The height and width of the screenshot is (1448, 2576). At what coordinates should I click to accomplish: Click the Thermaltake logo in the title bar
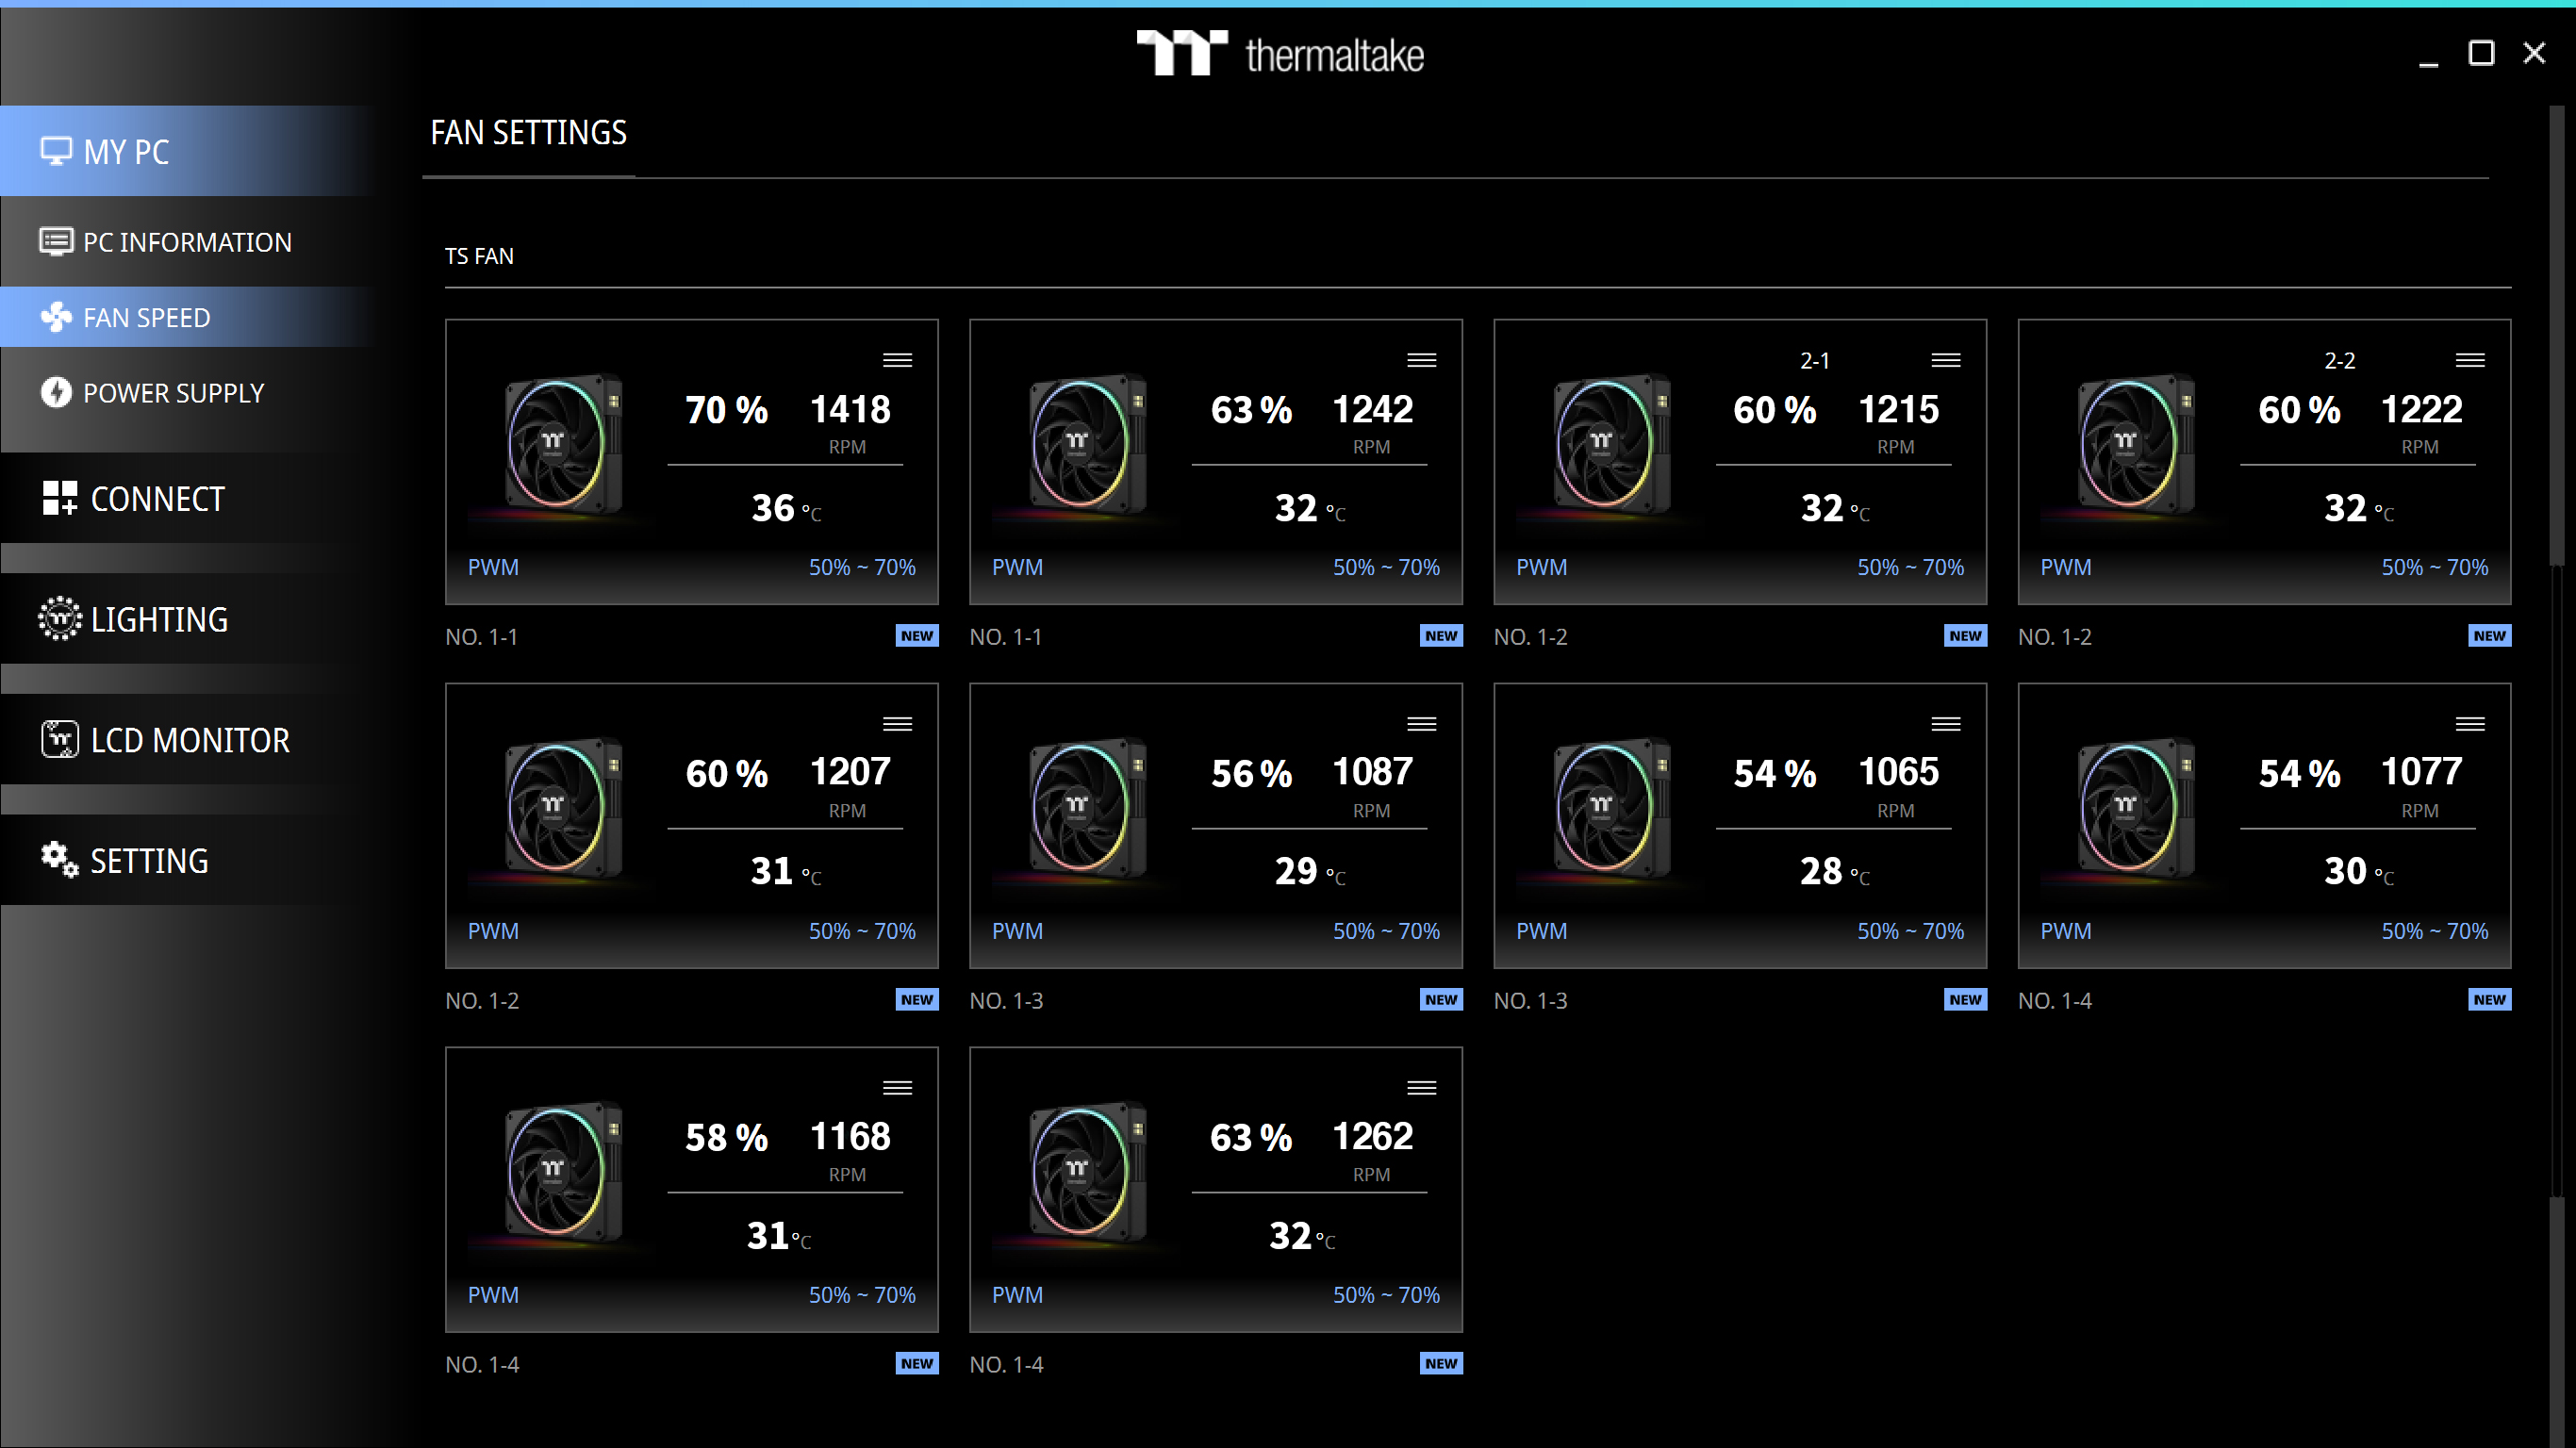[x=1280, y=54]
